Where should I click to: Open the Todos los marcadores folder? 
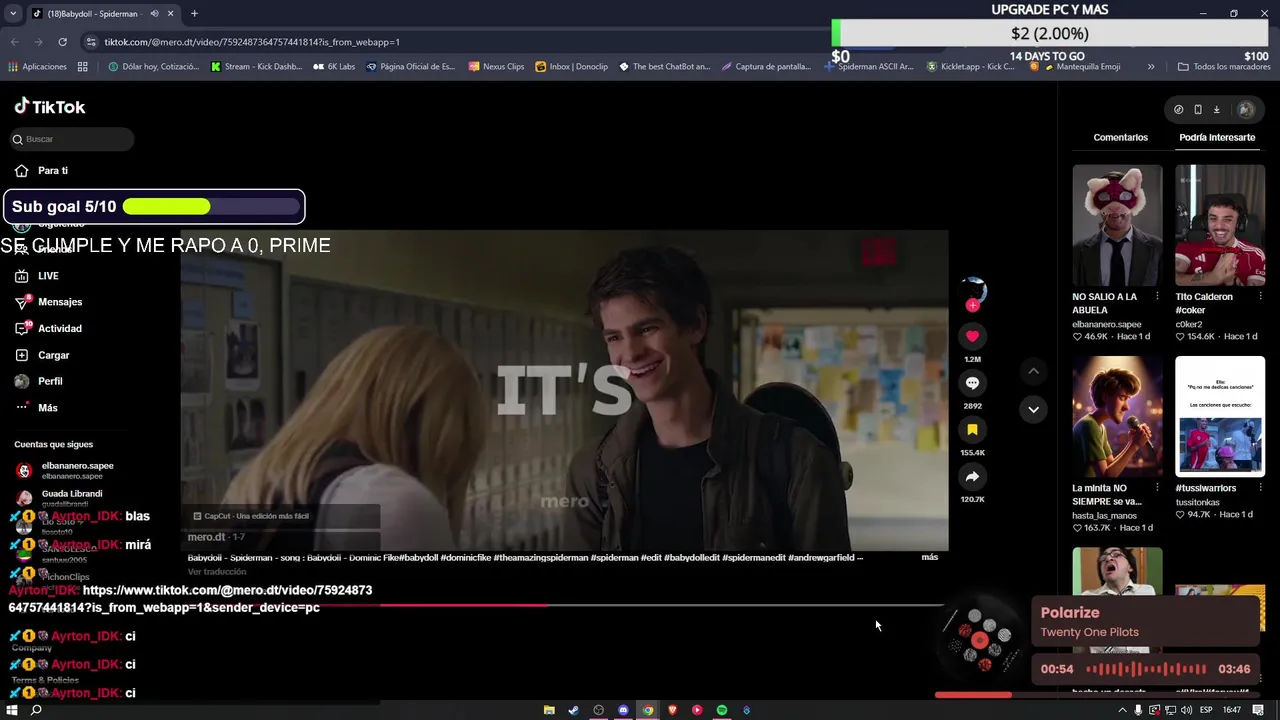click(x=1224, y=67)
